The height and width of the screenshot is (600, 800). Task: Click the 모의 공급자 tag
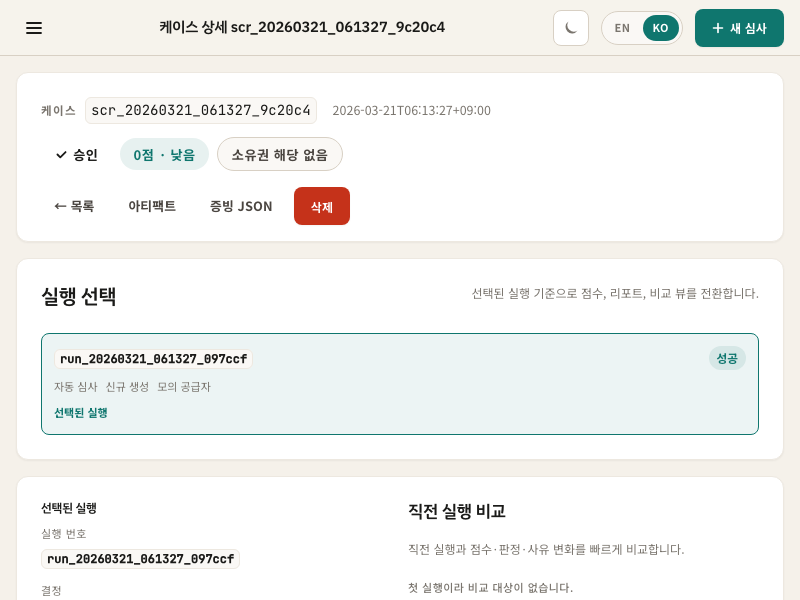pyautogui.click(x=184, y=387)
